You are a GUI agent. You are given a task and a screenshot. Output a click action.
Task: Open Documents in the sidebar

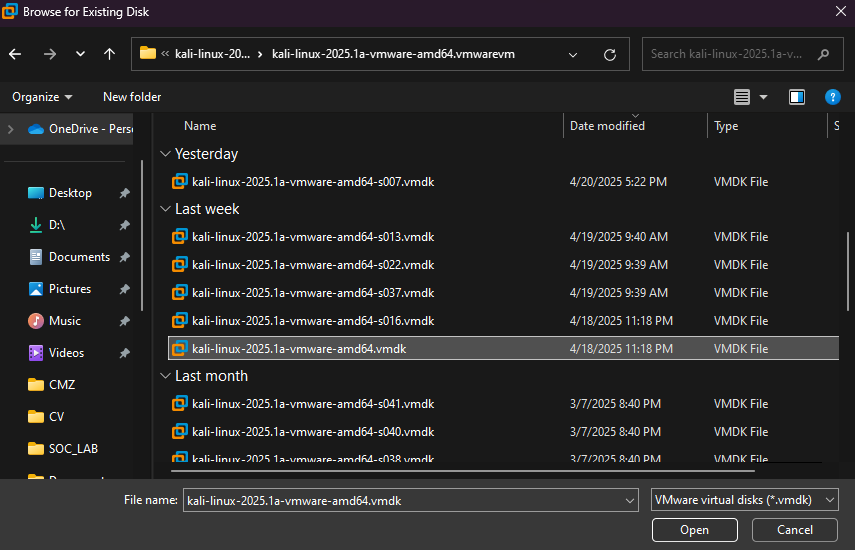pyautogui.click(x=80, y=257)
